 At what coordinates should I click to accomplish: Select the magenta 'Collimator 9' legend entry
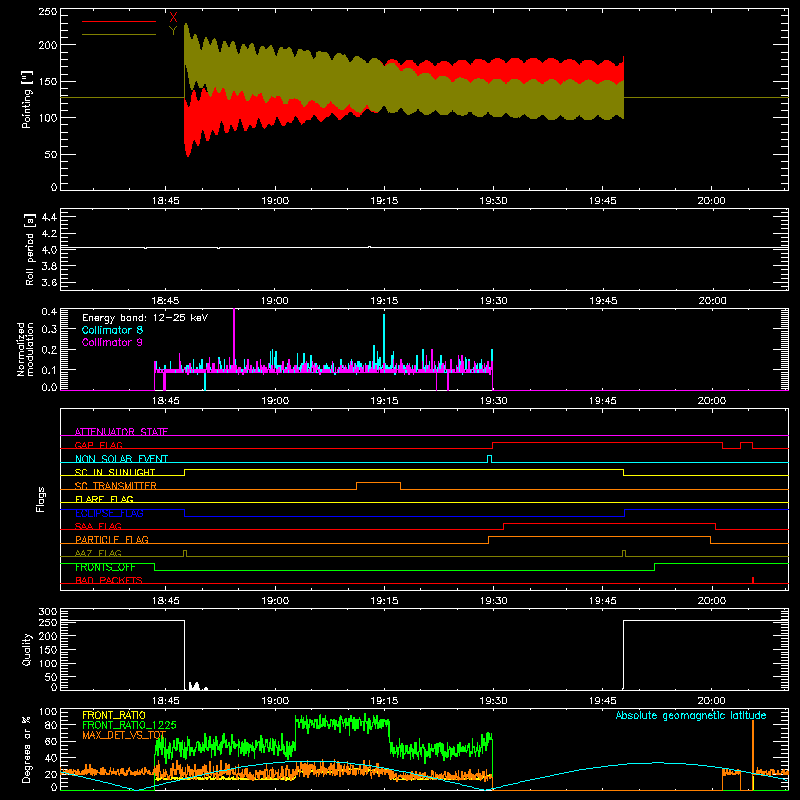[112, 342]
